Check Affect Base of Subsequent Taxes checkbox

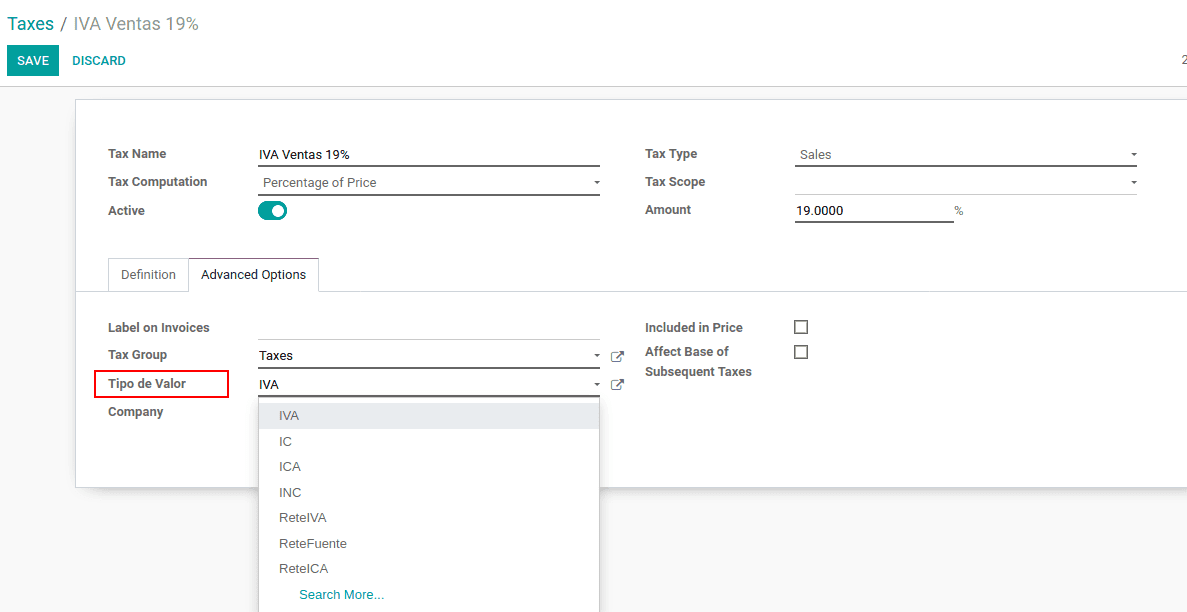coord(801,352)
